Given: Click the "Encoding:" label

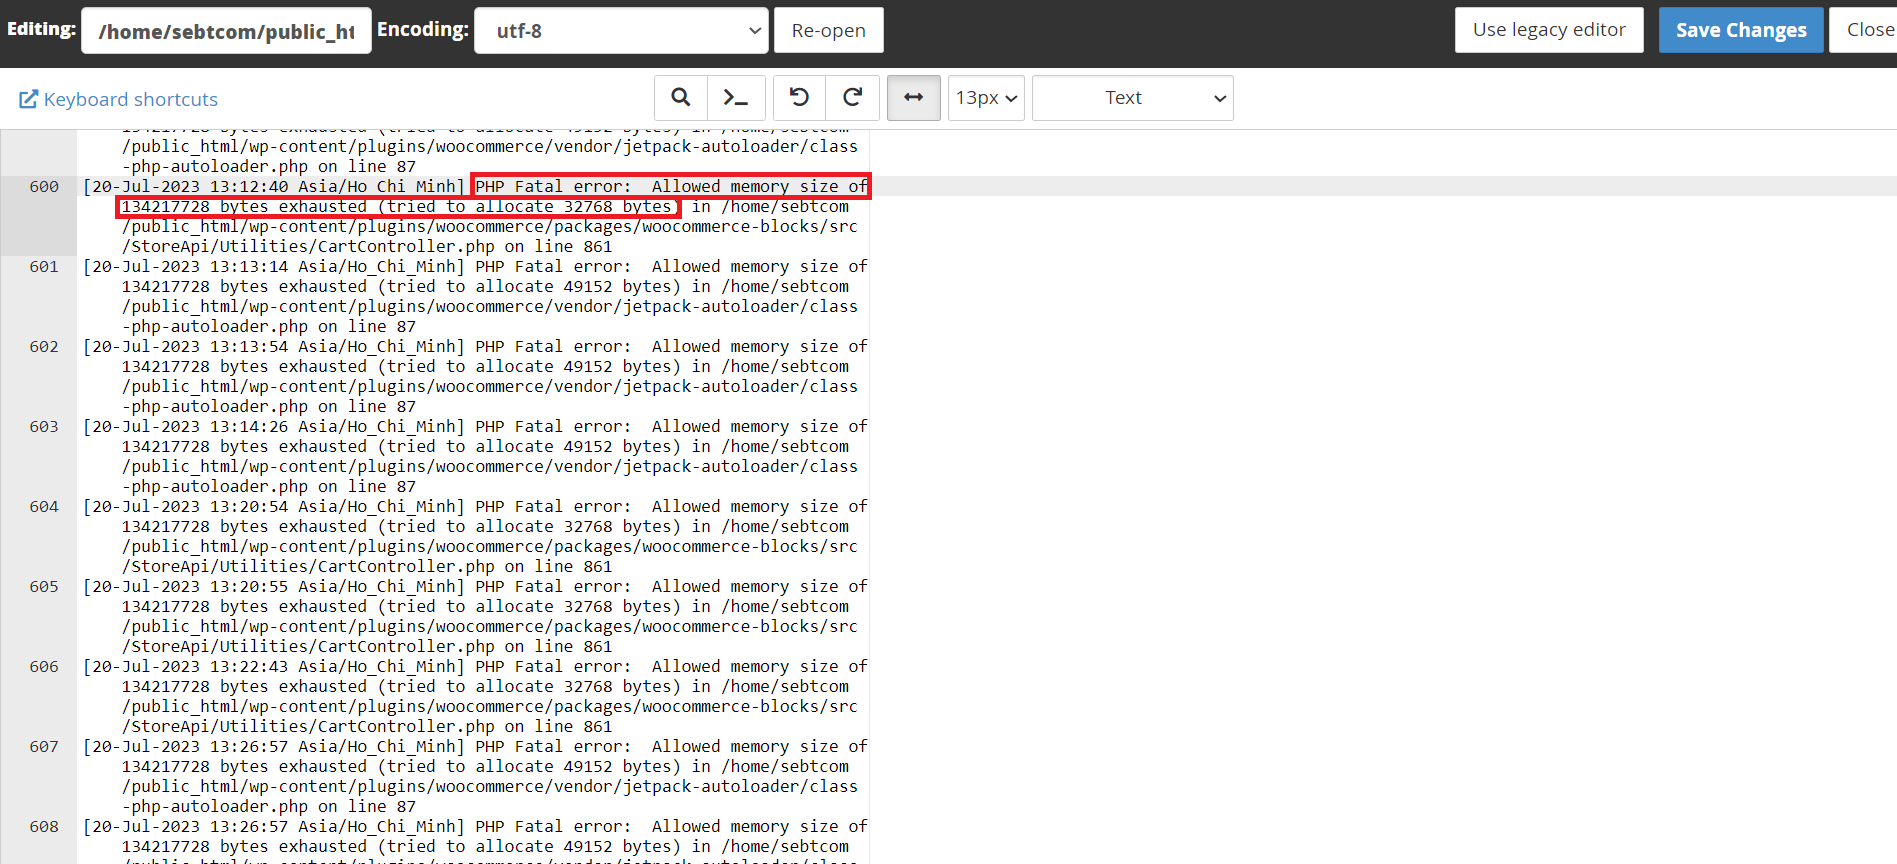Looking at the screenshot, I should 422,30.
